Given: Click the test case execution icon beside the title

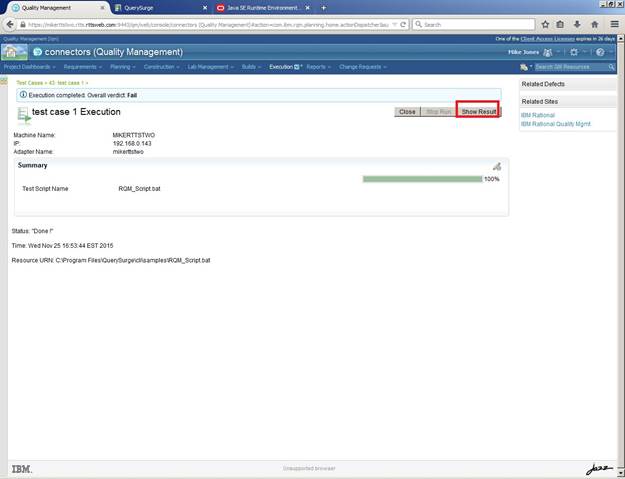Looking at the screenshot, I should point(24,115).
